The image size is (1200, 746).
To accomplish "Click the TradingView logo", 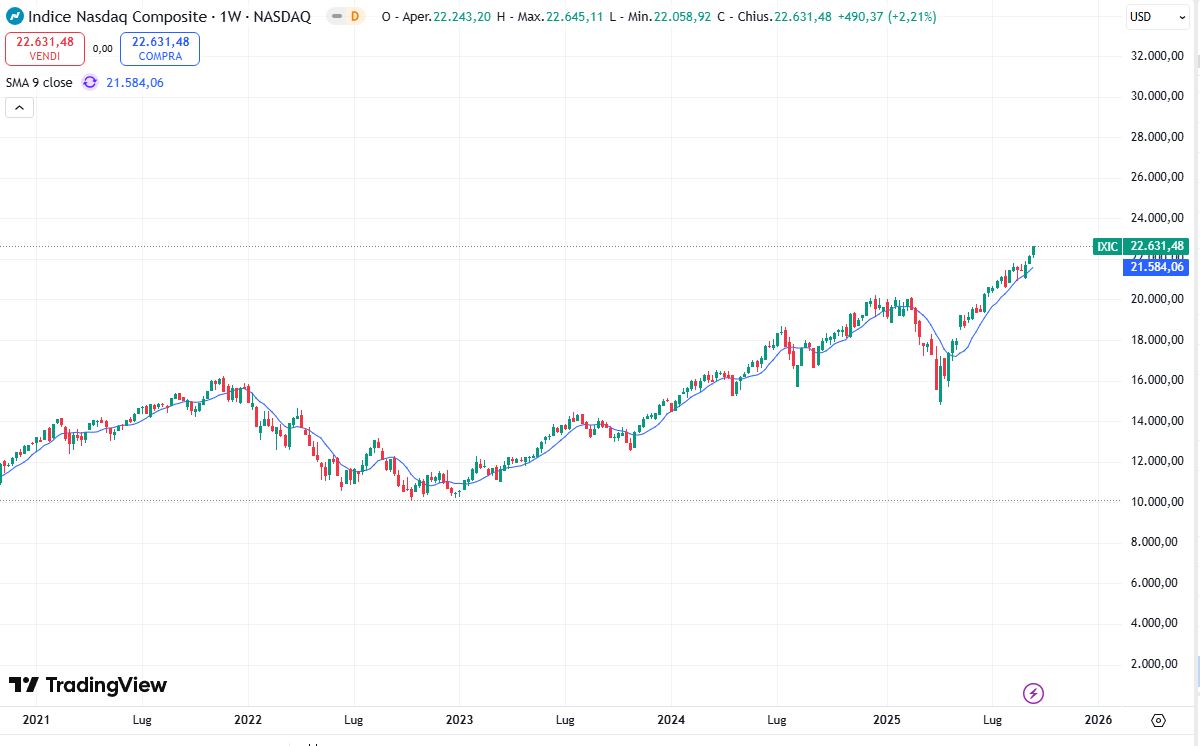I will point(88,685).
